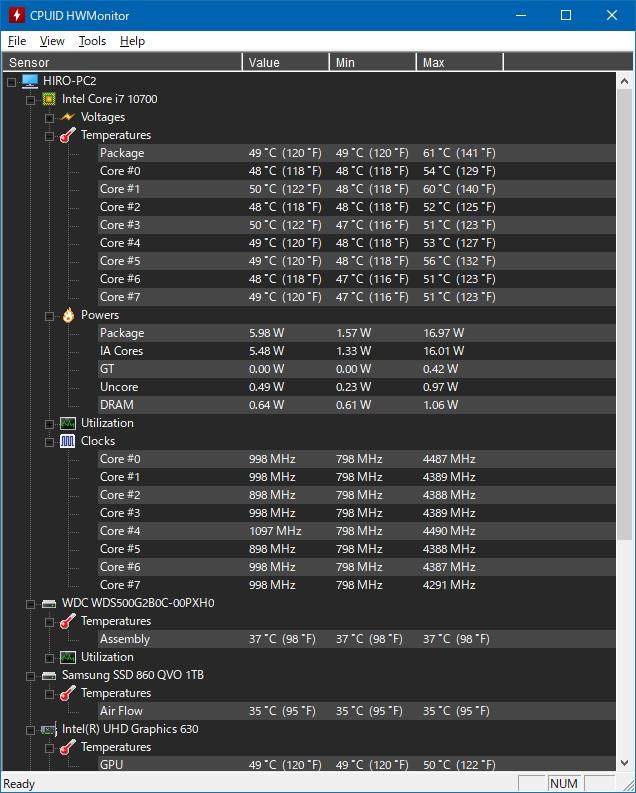The height and width of the screenshot is (793, 636).
Task: Collapse the WDC WDS500G2B0C drive node
Action: 30,604
